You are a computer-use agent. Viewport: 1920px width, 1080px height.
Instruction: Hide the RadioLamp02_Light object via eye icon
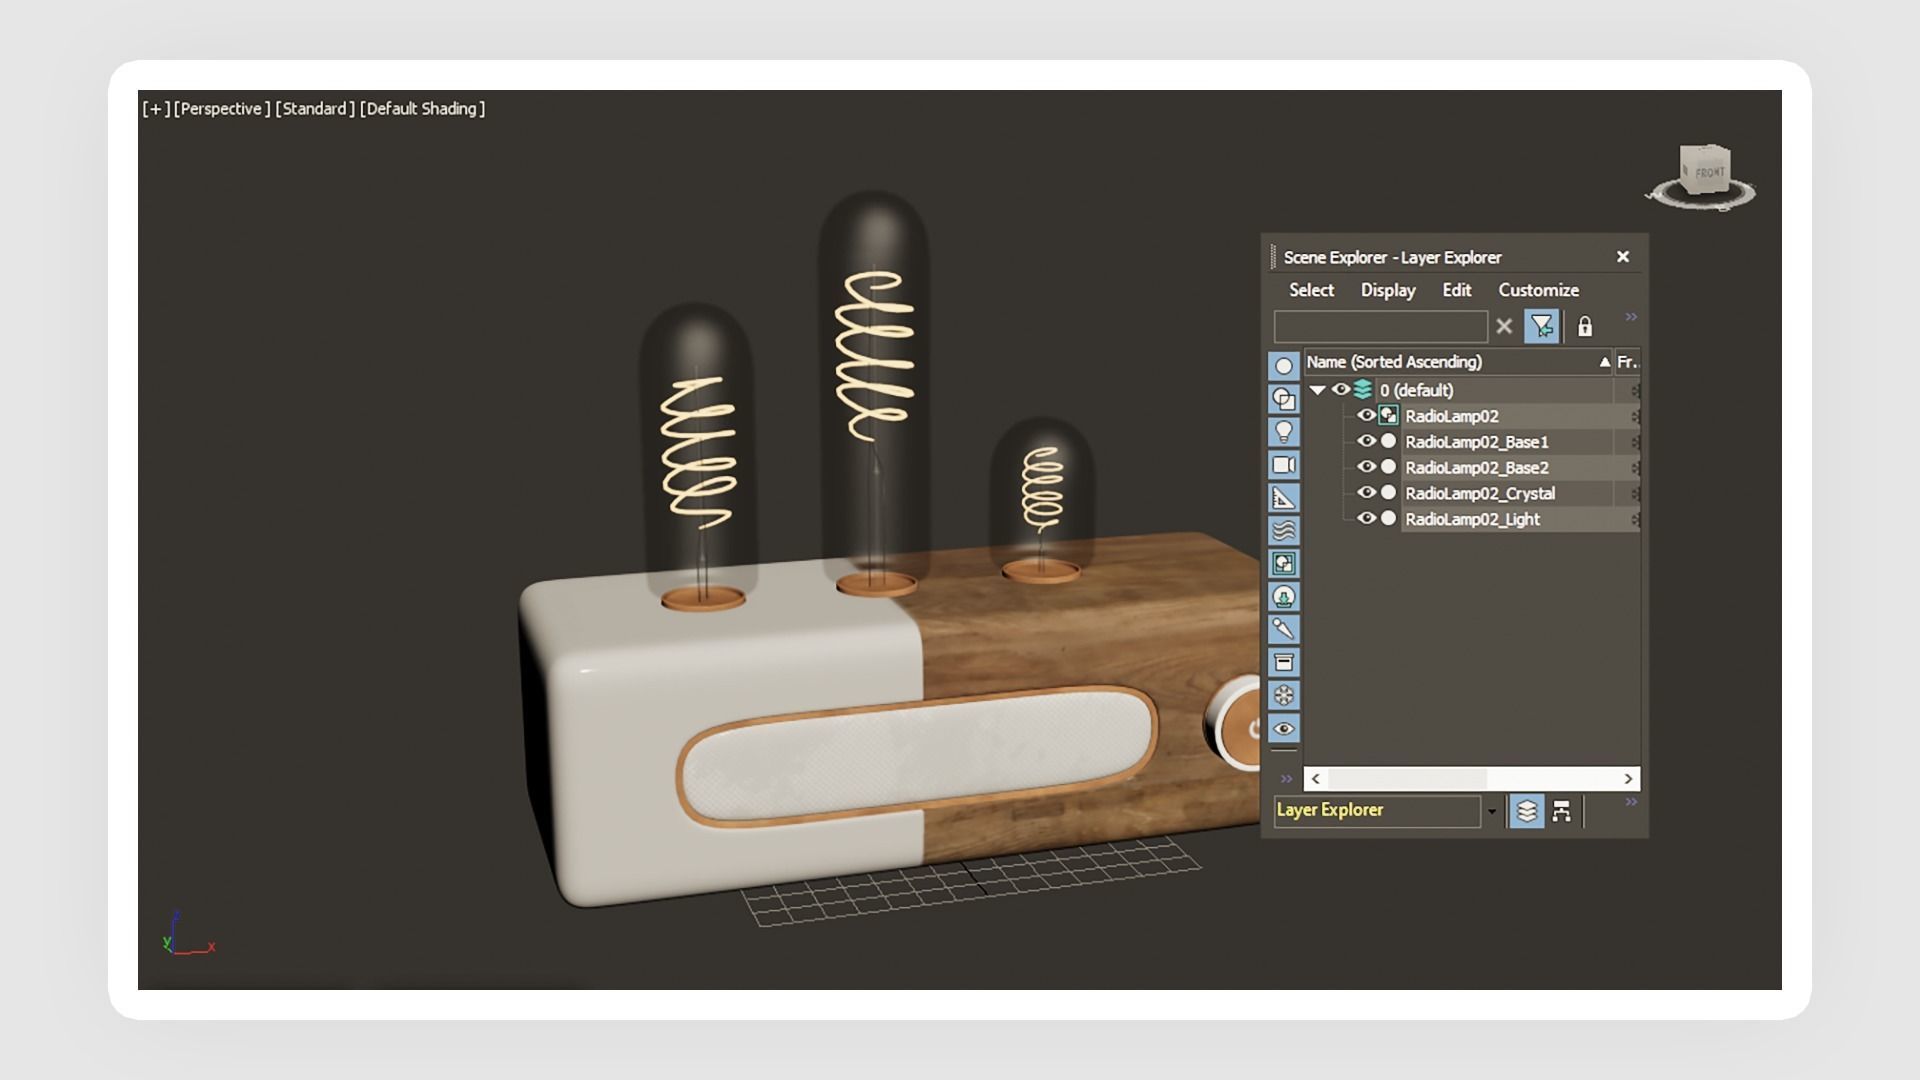pyautogui.click(x=1366, y=519)
